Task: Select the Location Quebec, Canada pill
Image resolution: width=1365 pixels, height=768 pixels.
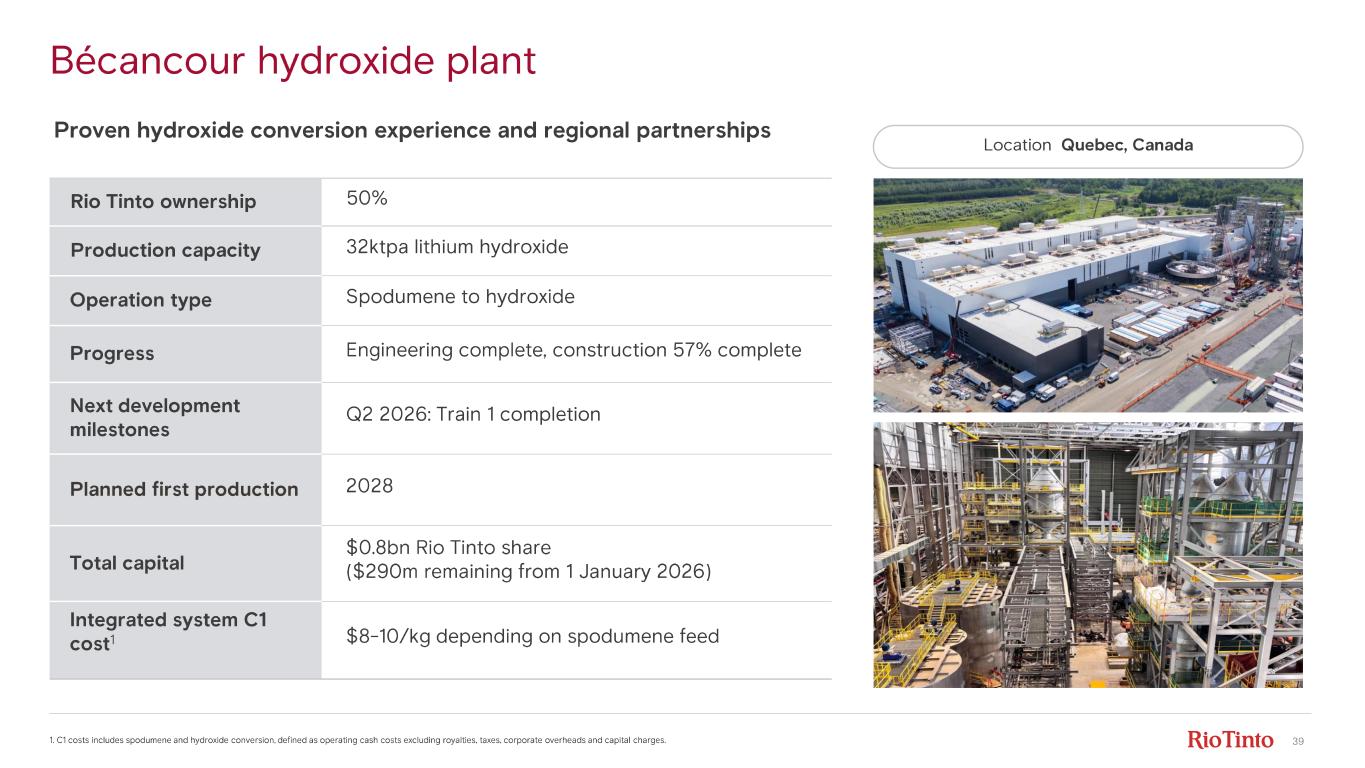Action: [x=1087, y=146]
